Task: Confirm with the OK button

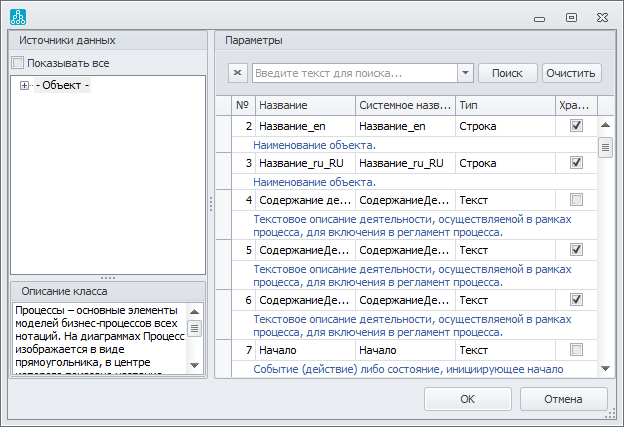Action: click(x=467, y=399)
